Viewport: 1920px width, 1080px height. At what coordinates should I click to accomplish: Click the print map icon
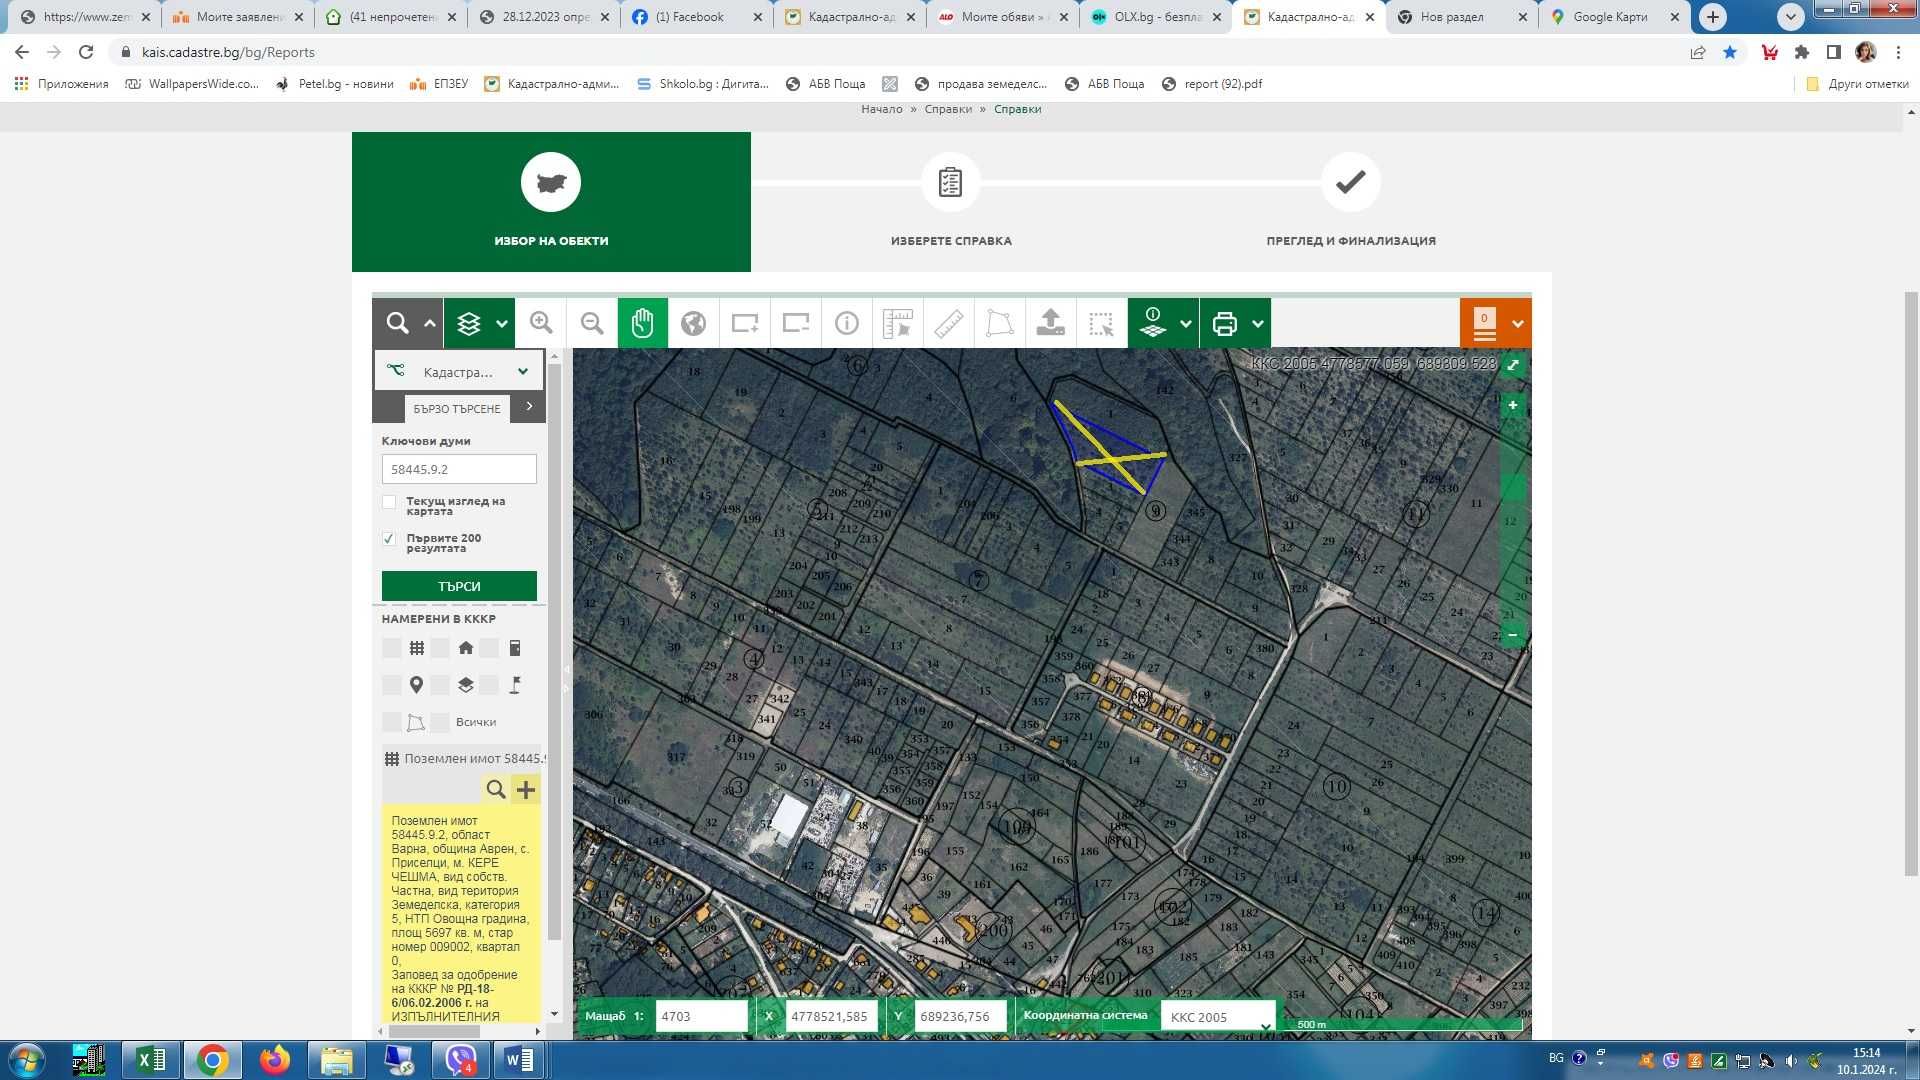click(x=1224, y=323)
